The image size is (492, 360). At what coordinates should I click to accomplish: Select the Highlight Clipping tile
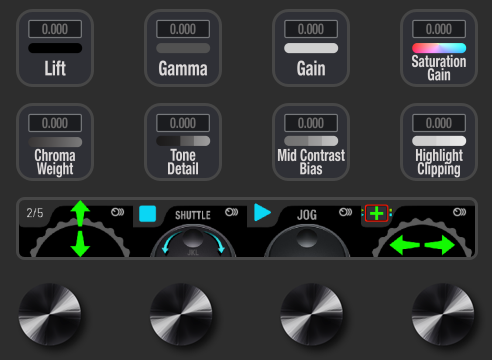tap(439, 142)
